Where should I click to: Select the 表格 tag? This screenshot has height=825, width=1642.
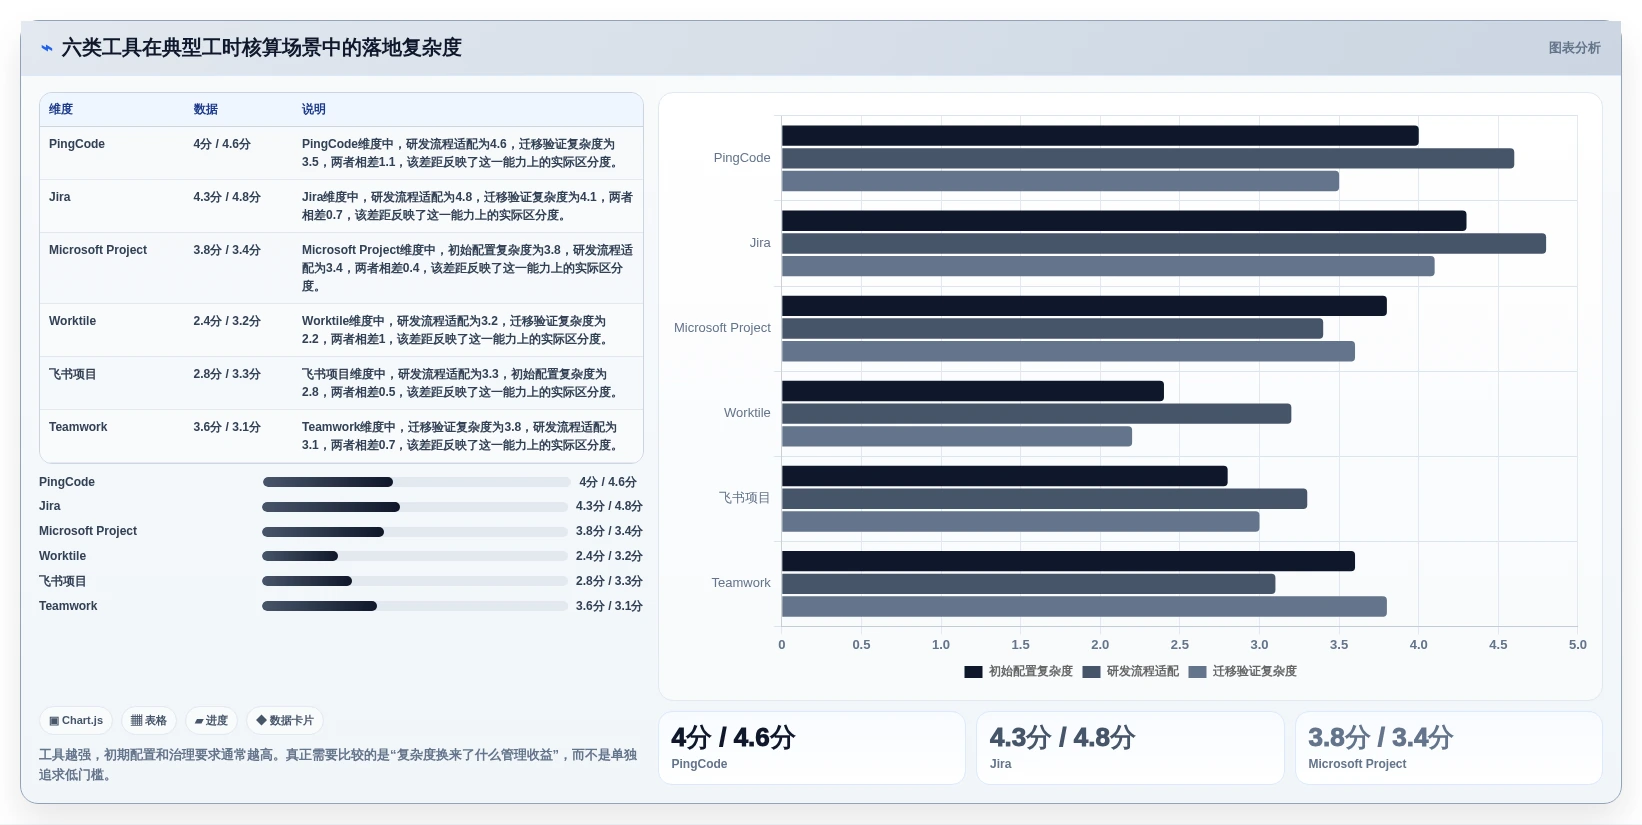coord(149,720)
